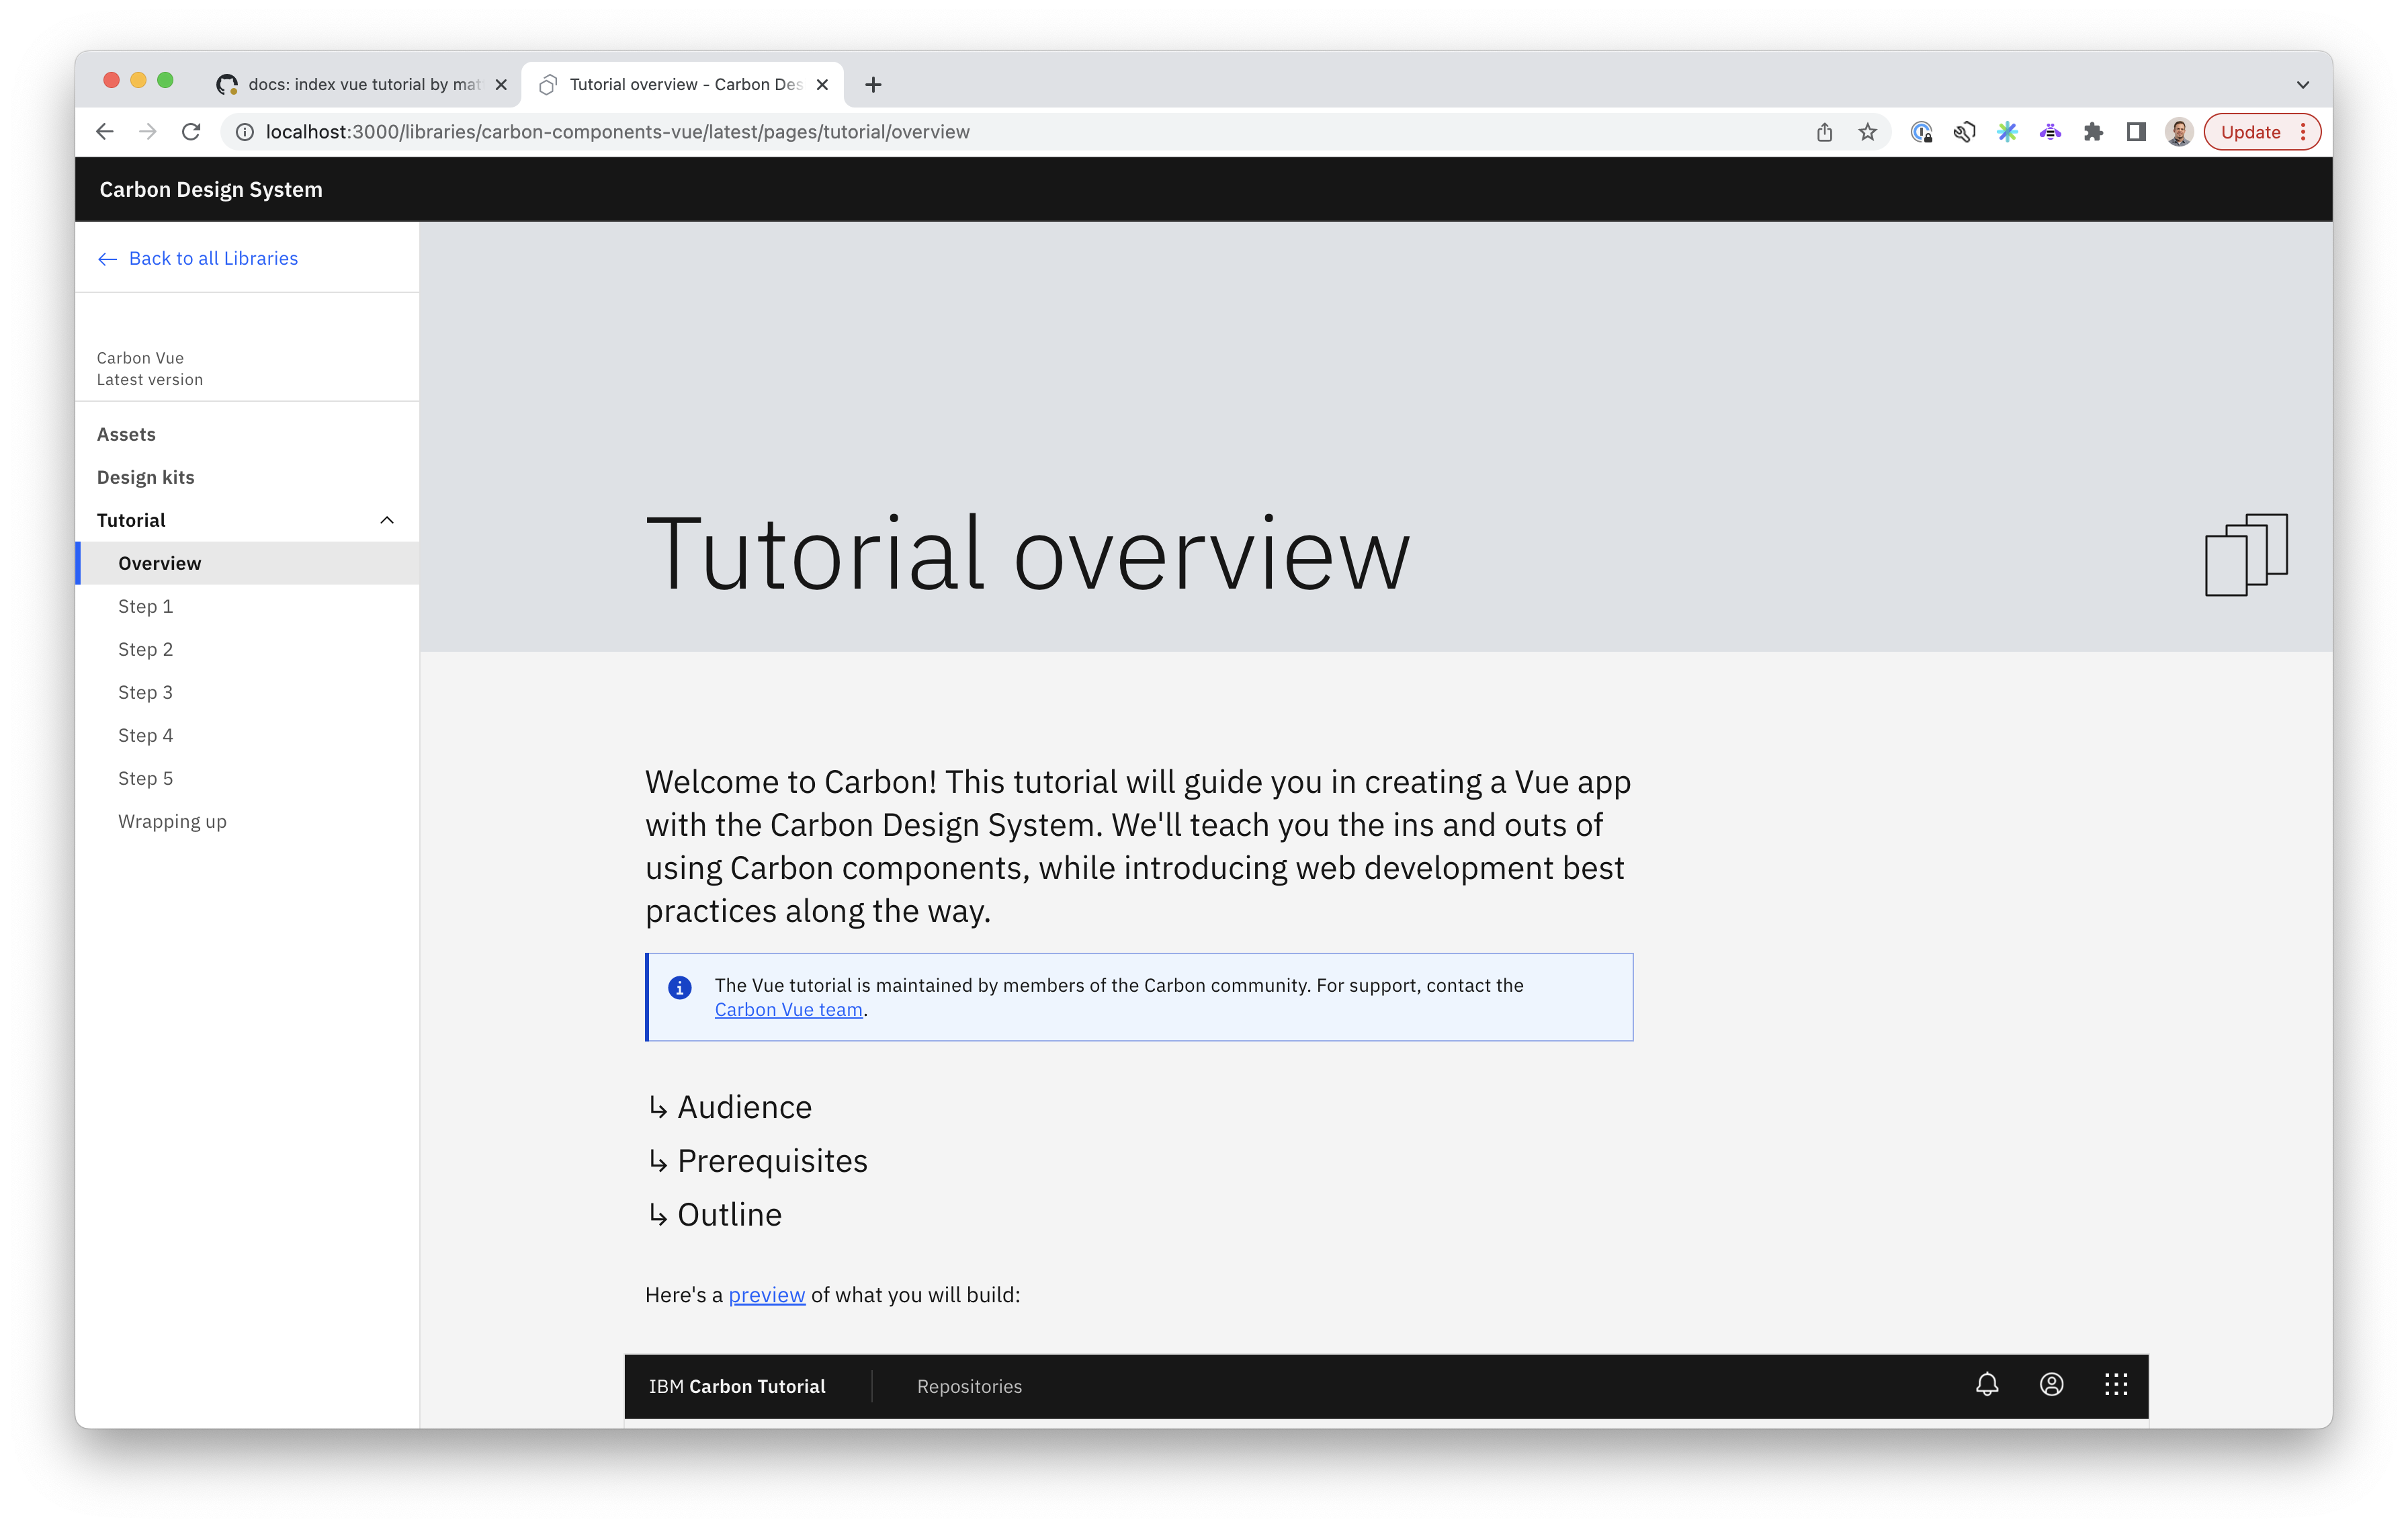Open the Extensions puzzle piece menu

2093,132
